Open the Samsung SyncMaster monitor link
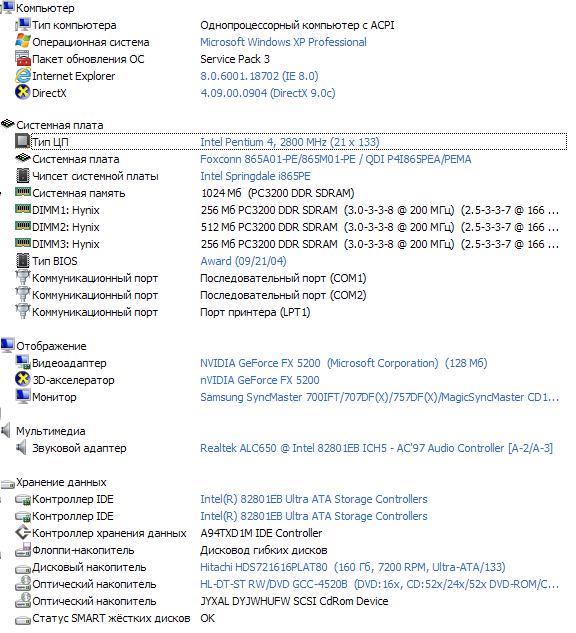Image resolution: width=576 pixels, height=633 pixels. click(379, 397)
